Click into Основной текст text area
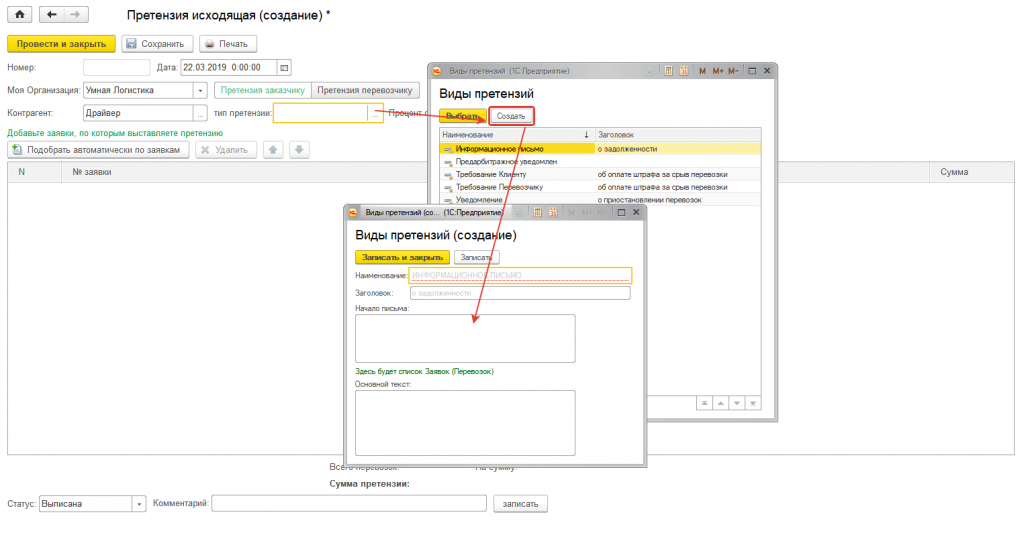Image resolution: width=1024 pixels, height=543 pixels. [x=465, y=423]
